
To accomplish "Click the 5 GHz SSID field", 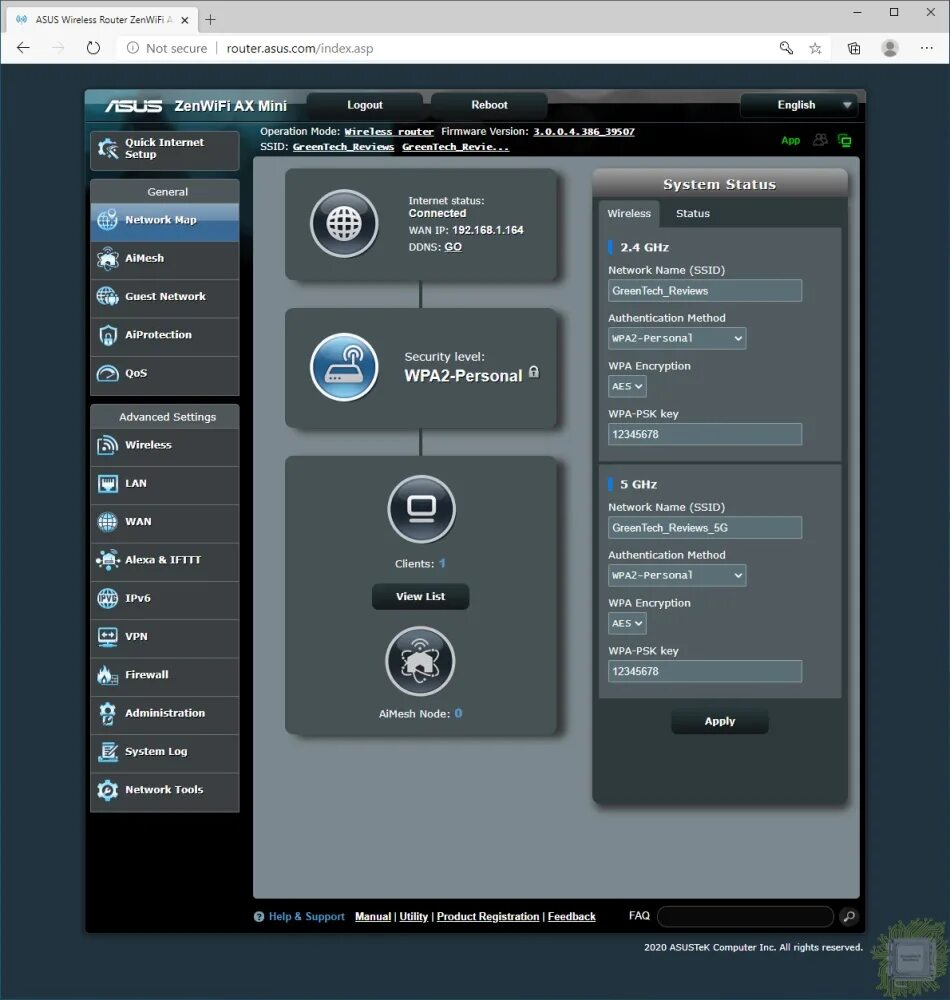I will [705, 528].
